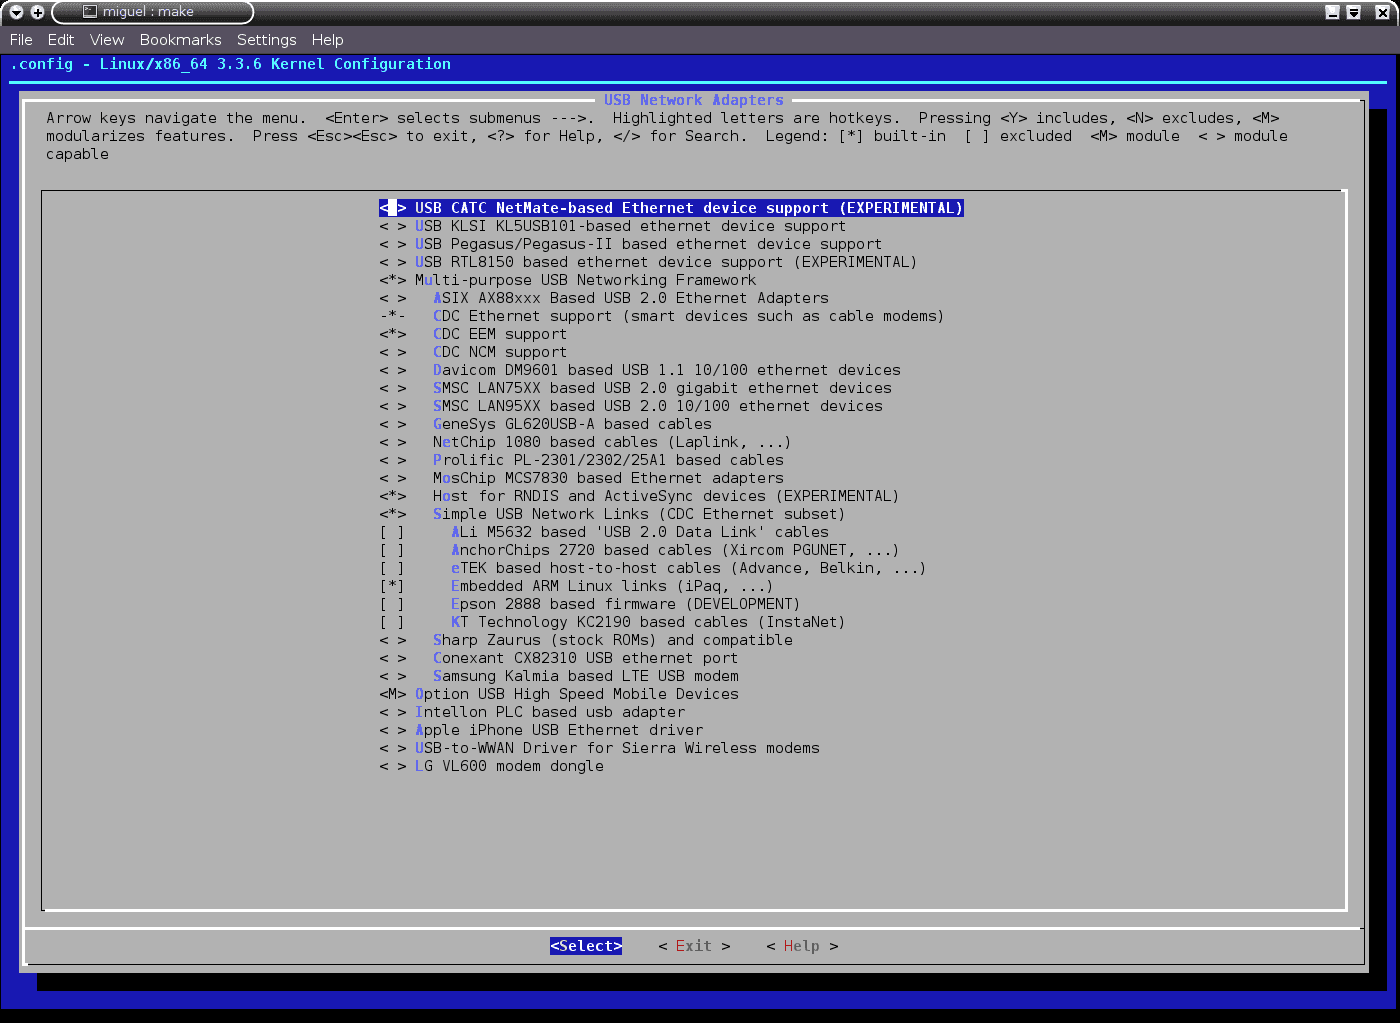Select SMSC LAN95XX 10/100 ethernet devices row

[x=631, y=406]
